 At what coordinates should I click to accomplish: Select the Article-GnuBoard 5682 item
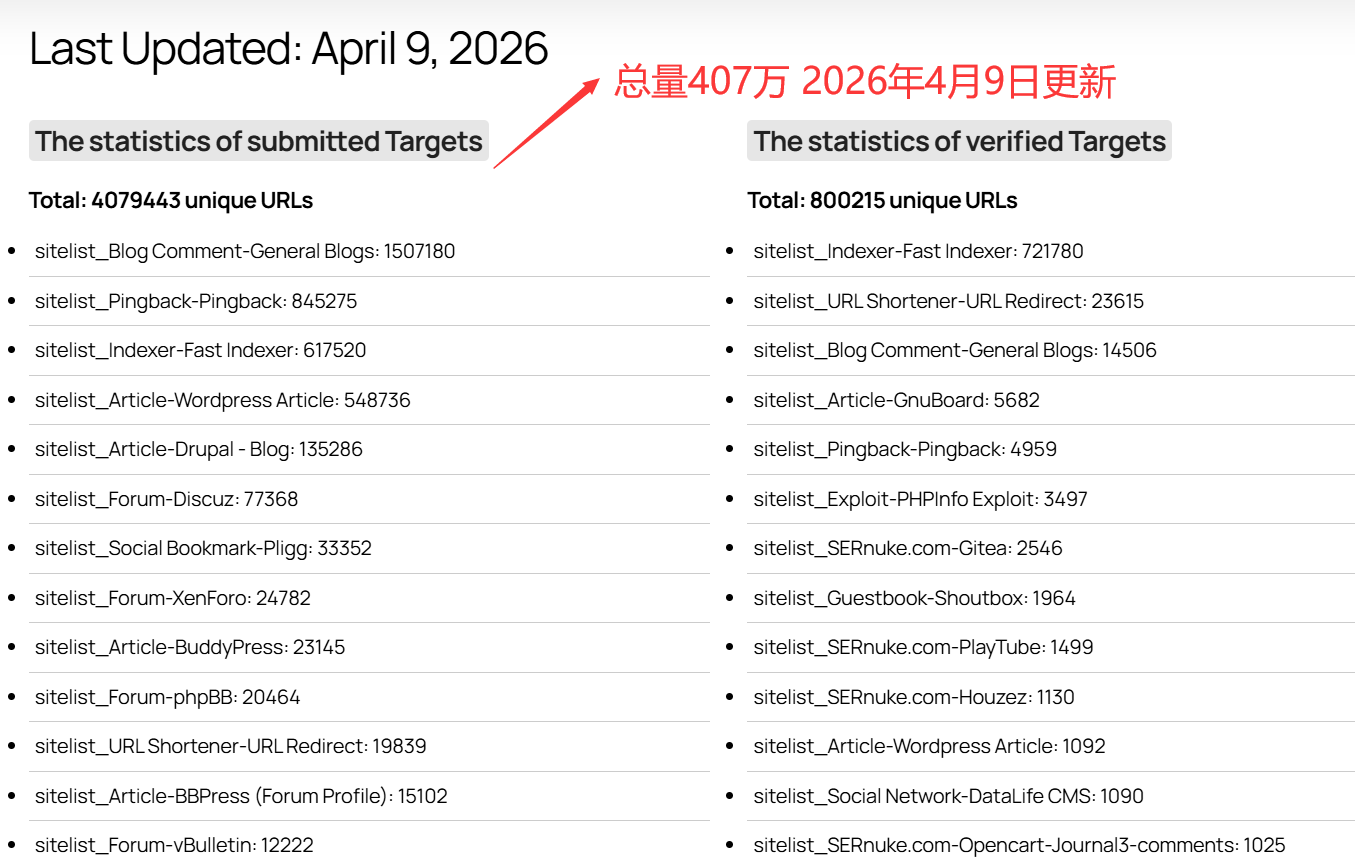click(x=896, y=400)
